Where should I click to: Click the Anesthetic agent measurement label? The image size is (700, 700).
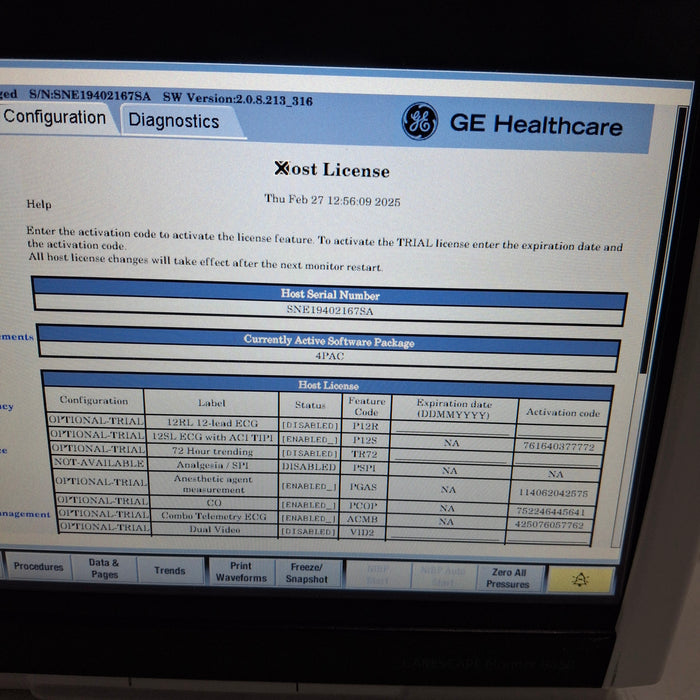click(213, 484)
